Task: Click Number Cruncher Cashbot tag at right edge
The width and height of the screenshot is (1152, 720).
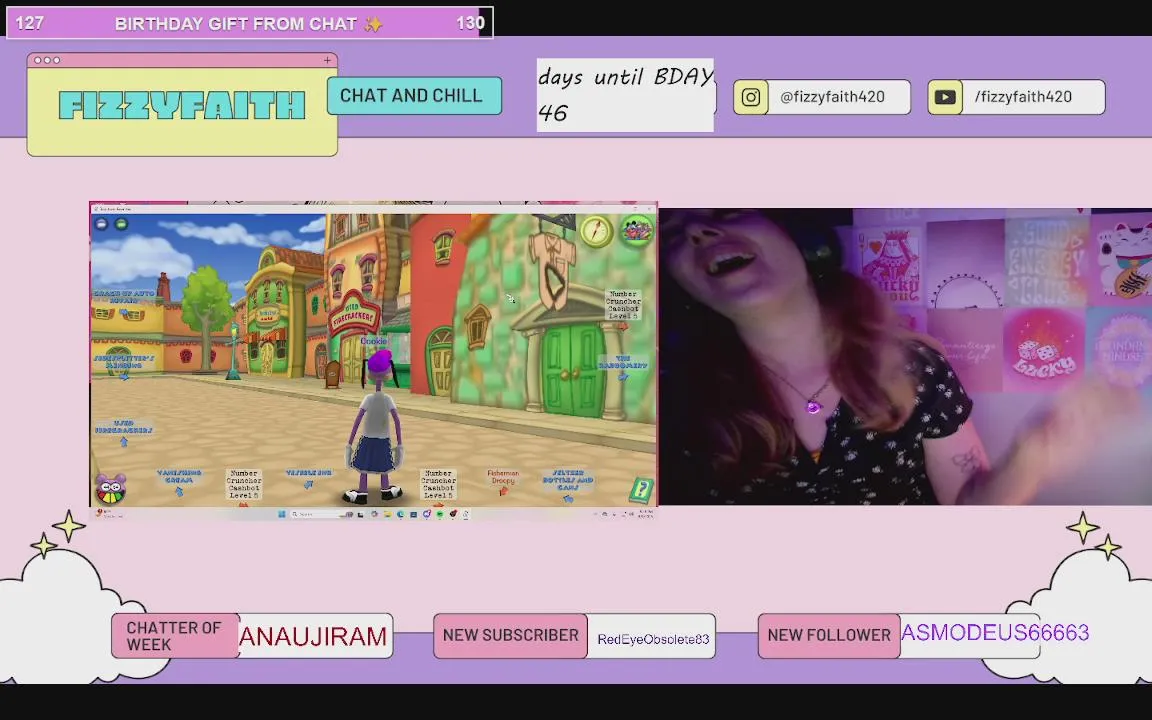Action: pyautogui.click(x=623, y=304)
